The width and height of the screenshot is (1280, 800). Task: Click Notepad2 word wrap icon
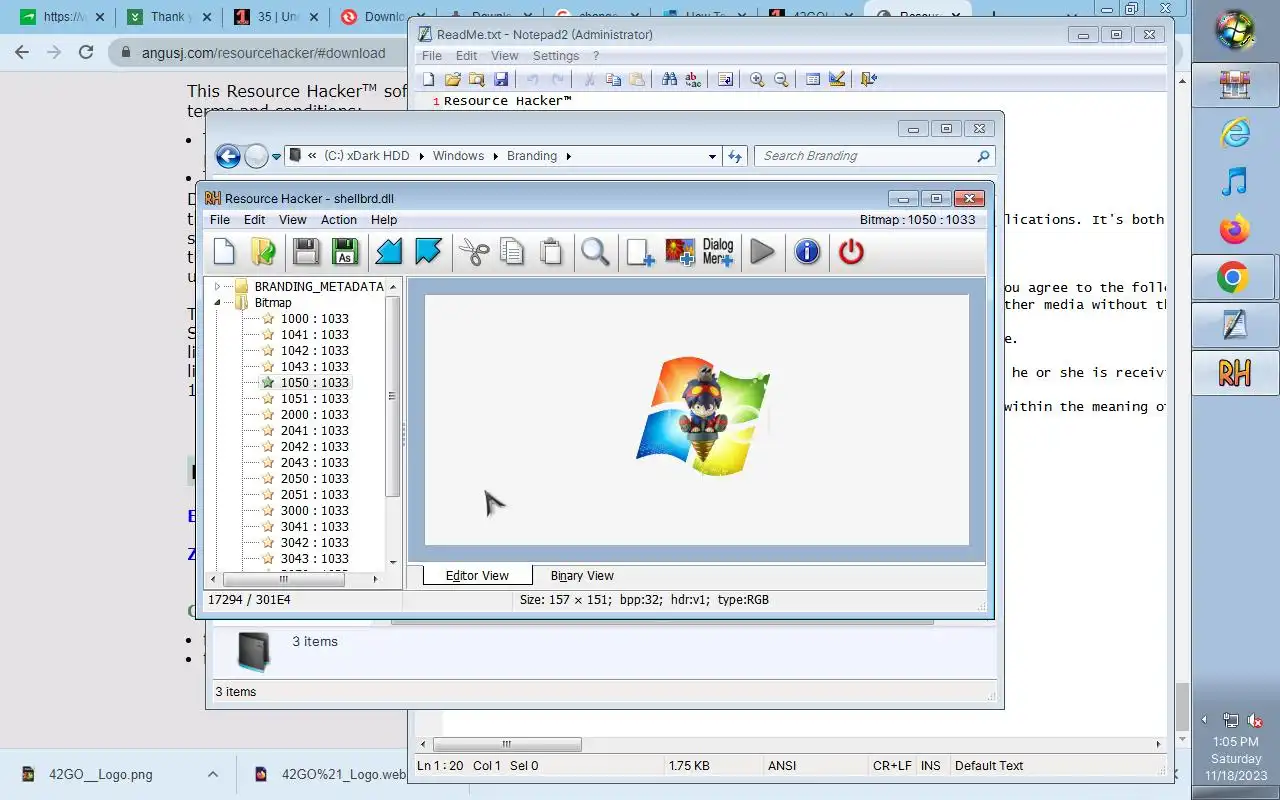point(725,79)
